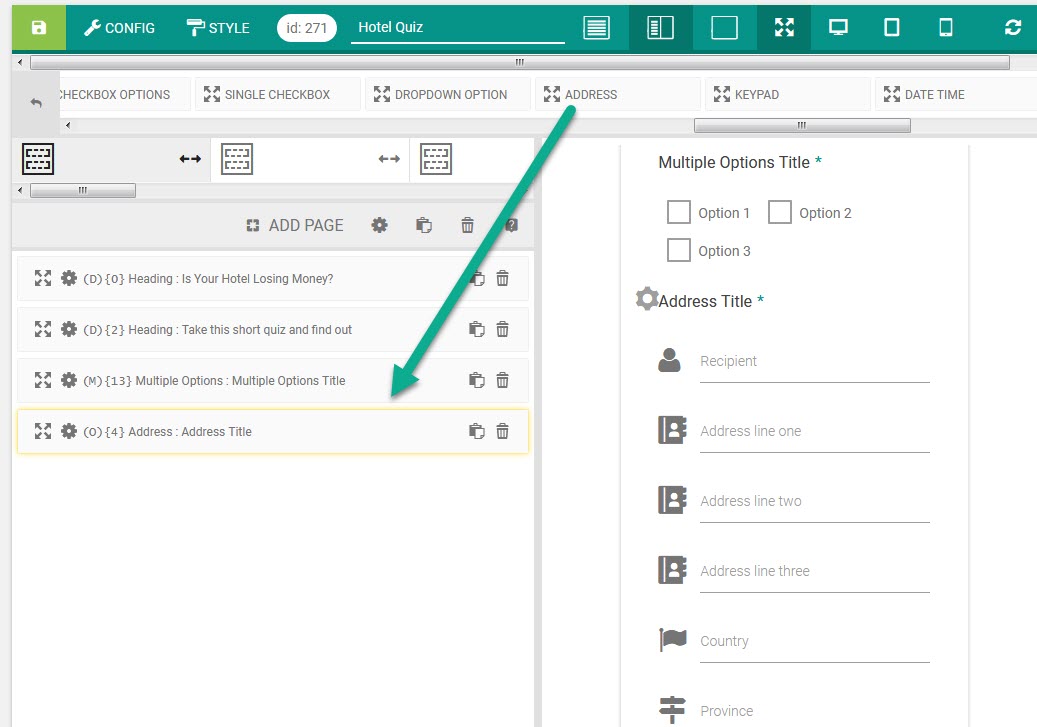The image size is (1037, 727).
Task: Duplicate the page using the copy icon
Action: click(424, 226)
